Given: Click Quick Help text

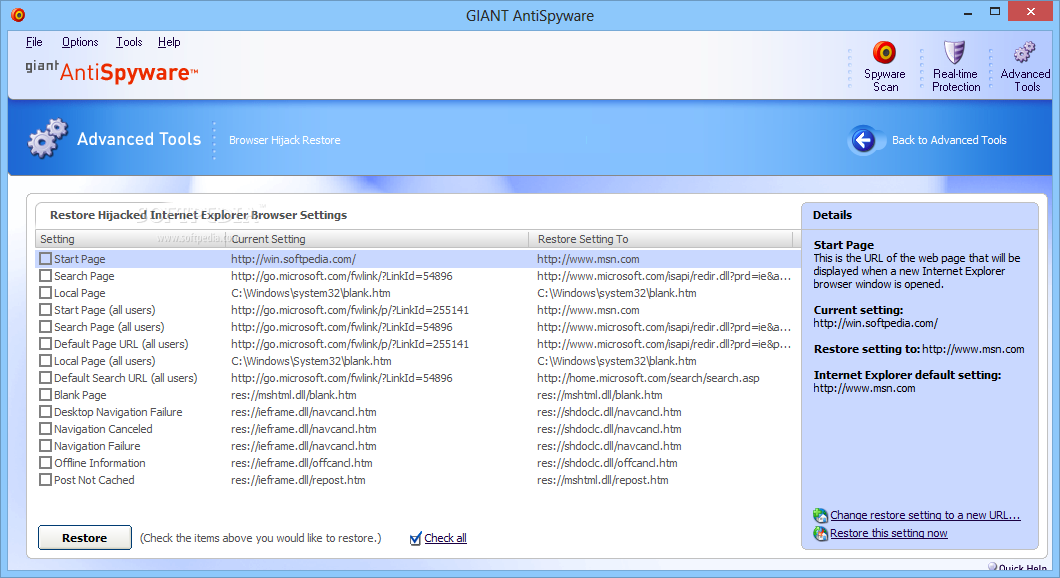Looking at the screenshot, I should (1023, 569).
